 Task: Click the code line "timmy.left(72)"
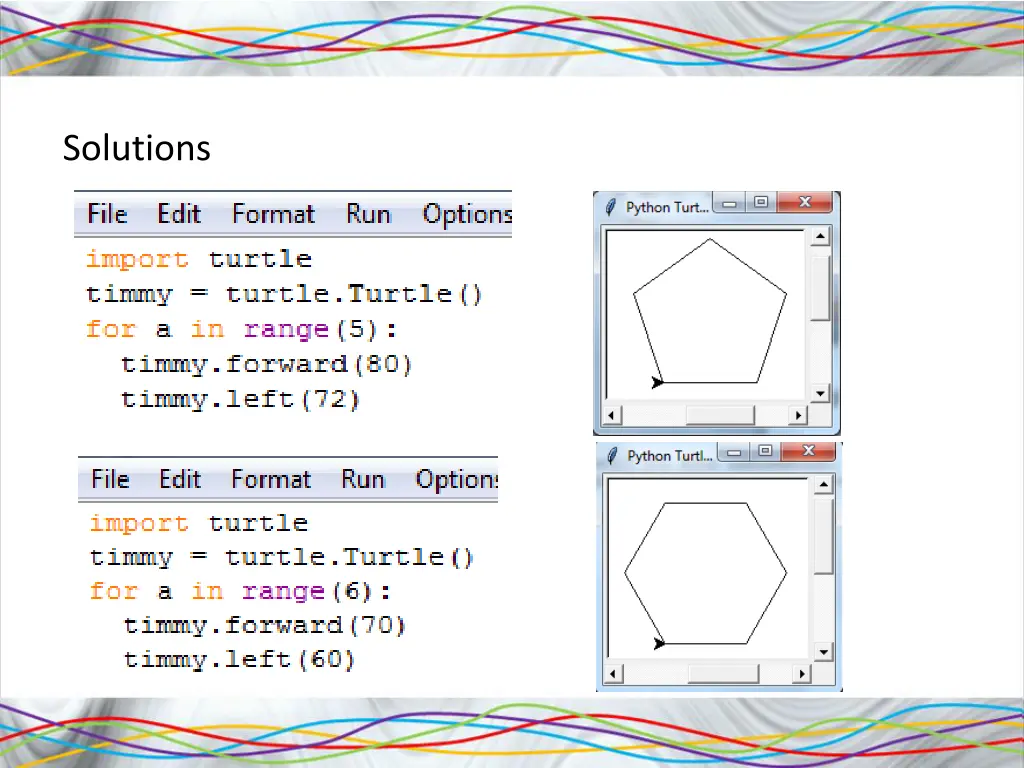point(240,400)
